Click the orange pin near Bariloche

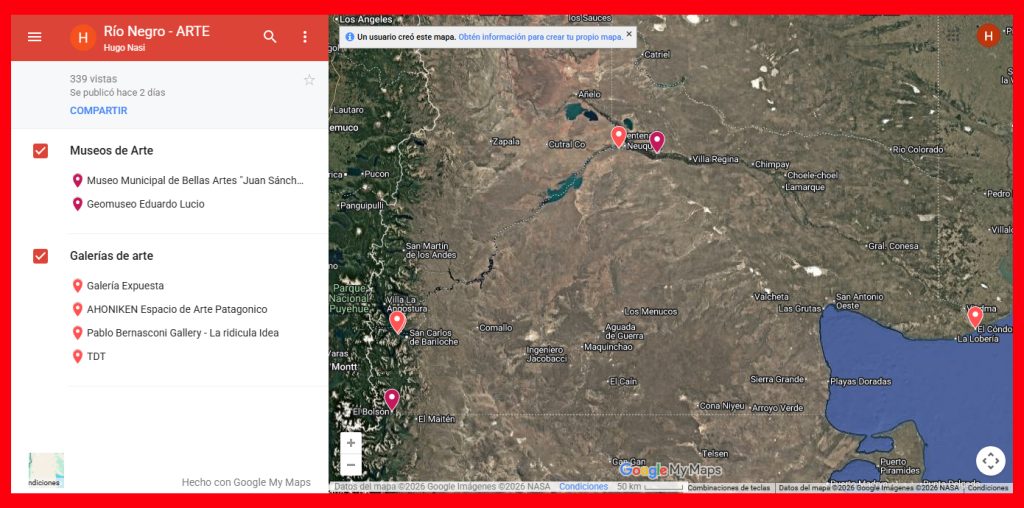(x=397, y=321)
